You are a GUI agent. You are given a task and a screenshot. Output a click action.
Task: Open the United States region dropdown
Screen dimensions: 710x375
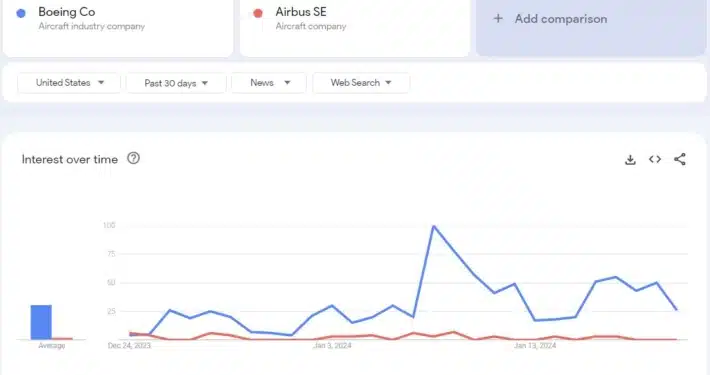click(69, 83)
